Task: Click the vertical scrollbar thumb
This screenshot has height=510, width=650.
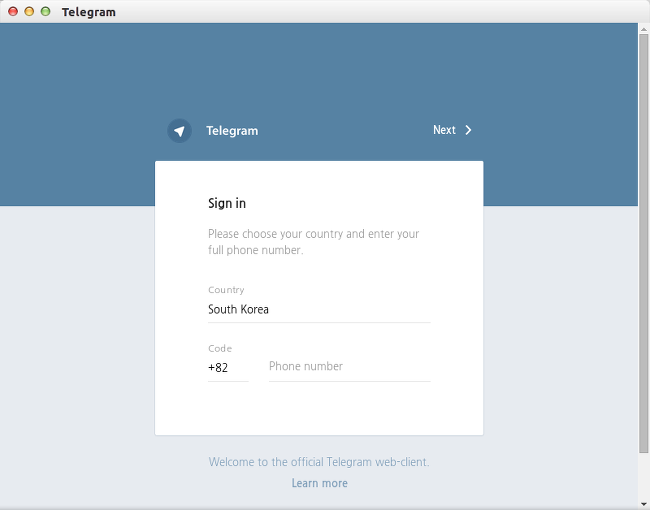Action: pos(643,243)
